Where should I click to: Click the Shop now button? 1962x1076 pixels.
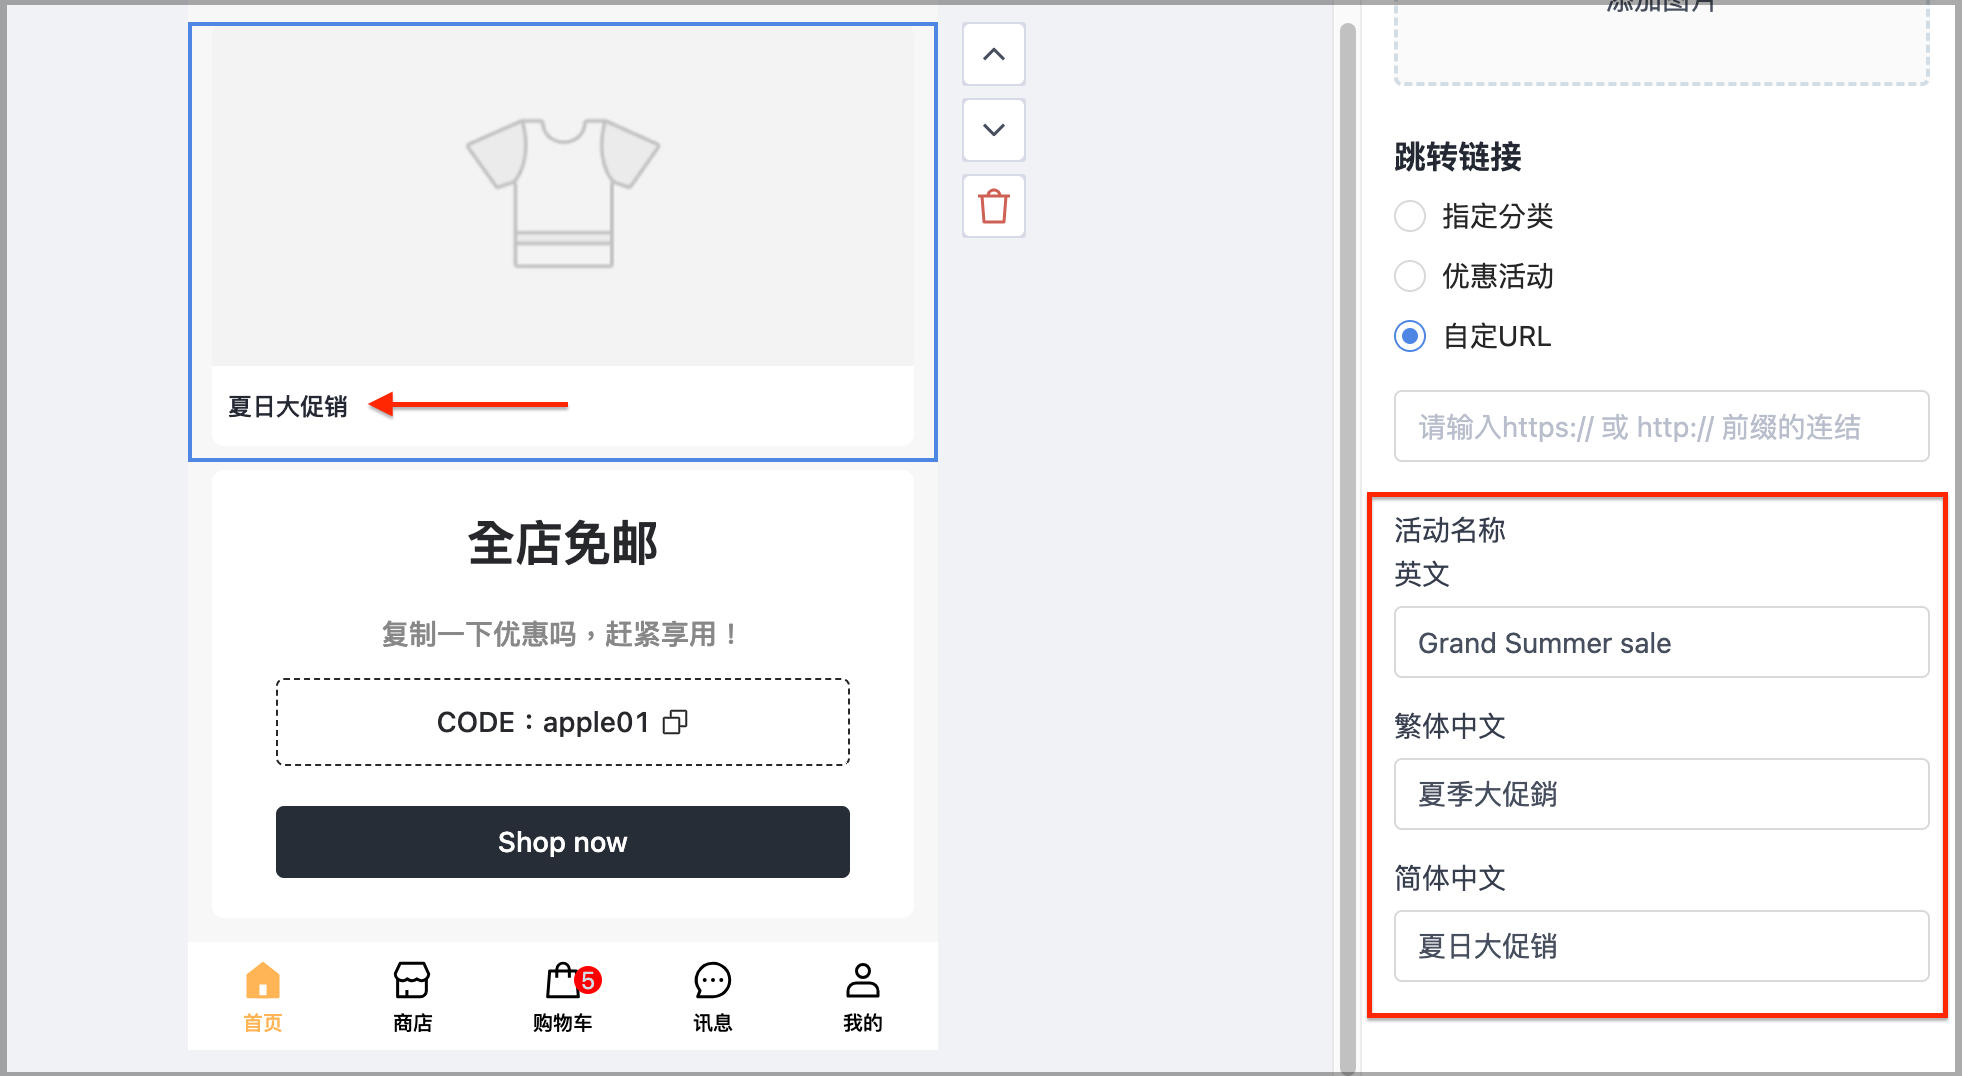click(563, 842)
